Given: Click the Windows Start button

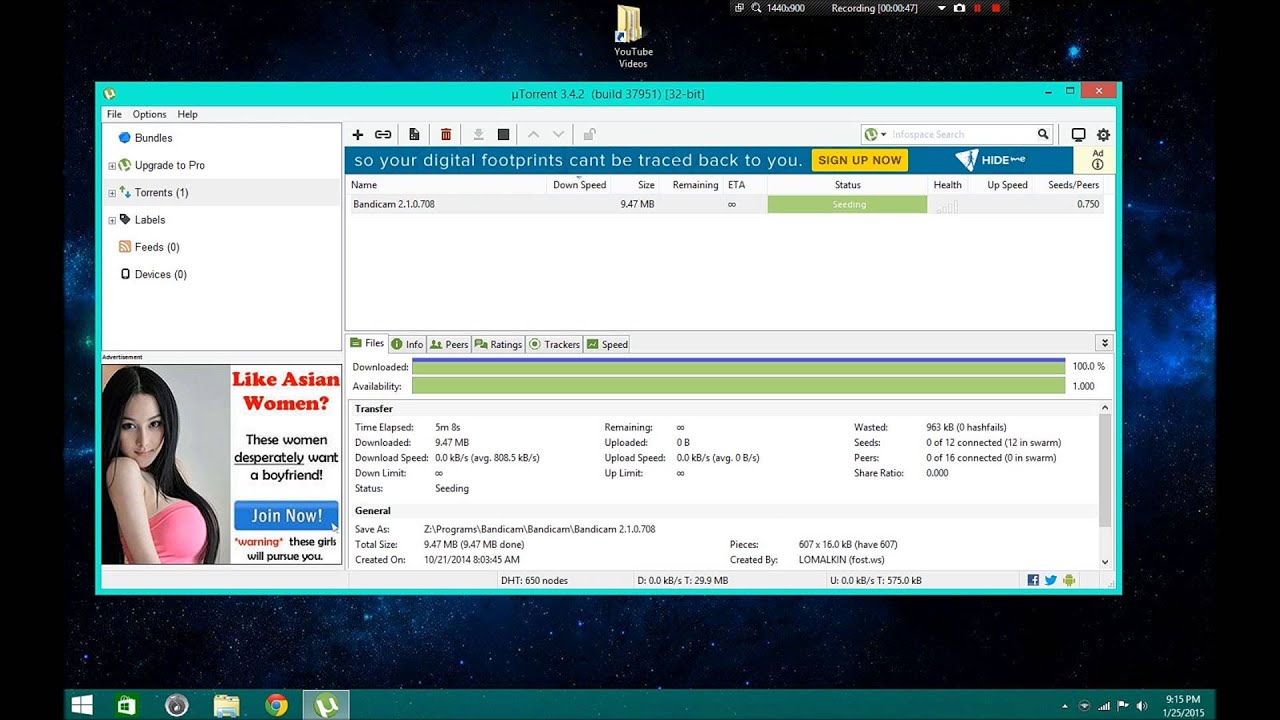Looking at the screenshot, I should tap(82, 705).
